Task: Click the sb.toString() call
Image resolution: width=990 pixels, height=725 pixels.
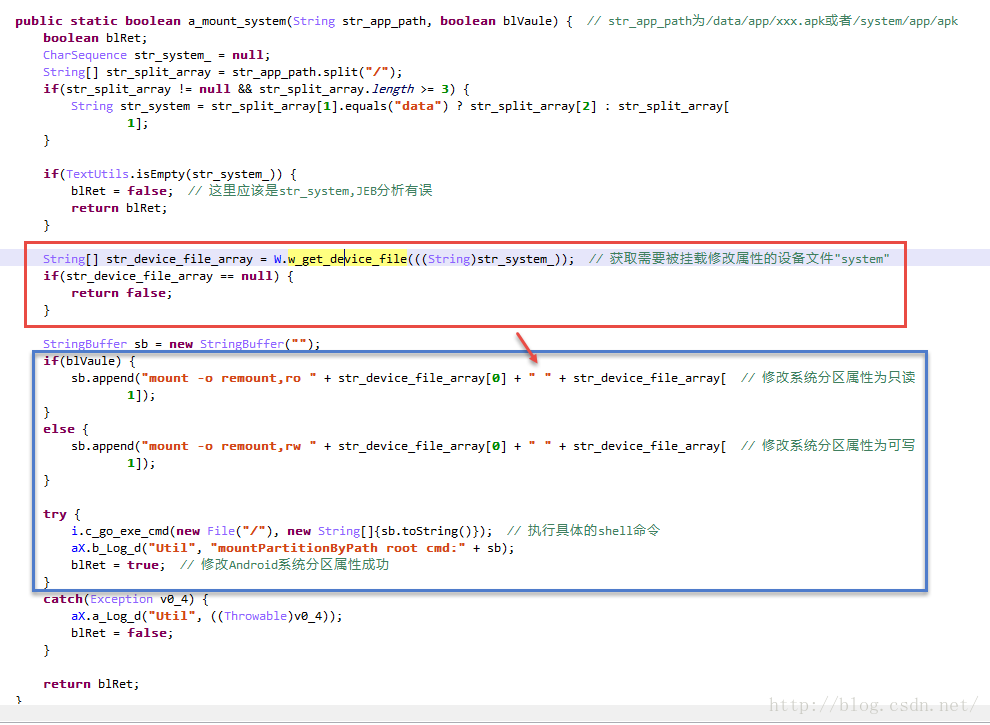Action: tap(427, 531)
